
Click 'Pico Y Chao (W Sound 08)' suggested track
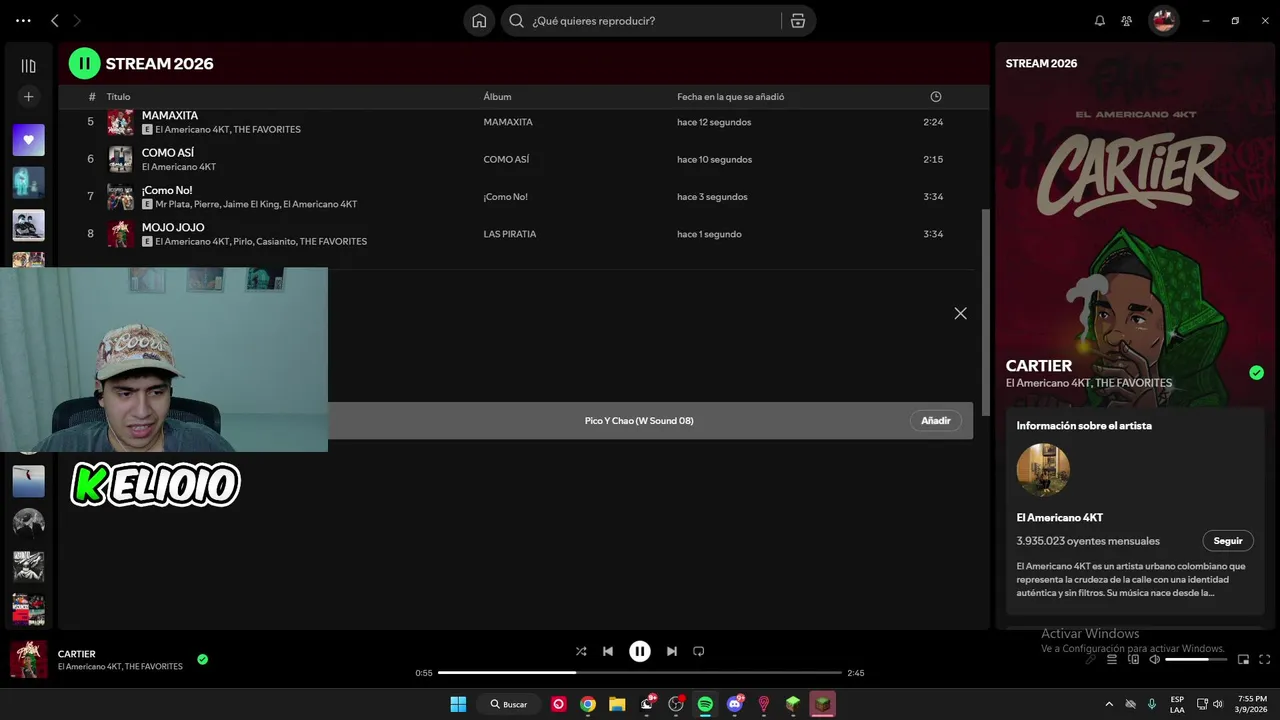tap(639, 421)
